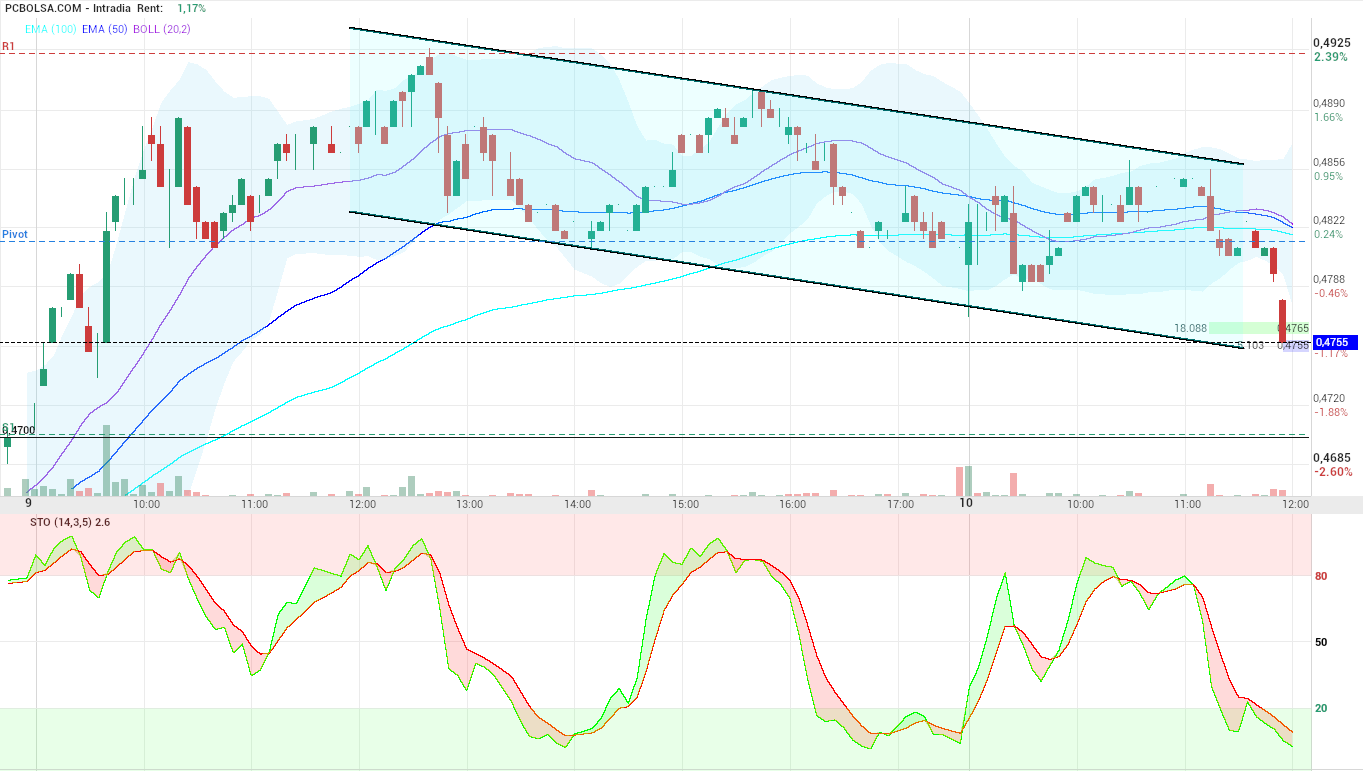This screenshot has width=1363, height=771.
Task: Click the 0,4685 price axis label
Action: 1332,457
